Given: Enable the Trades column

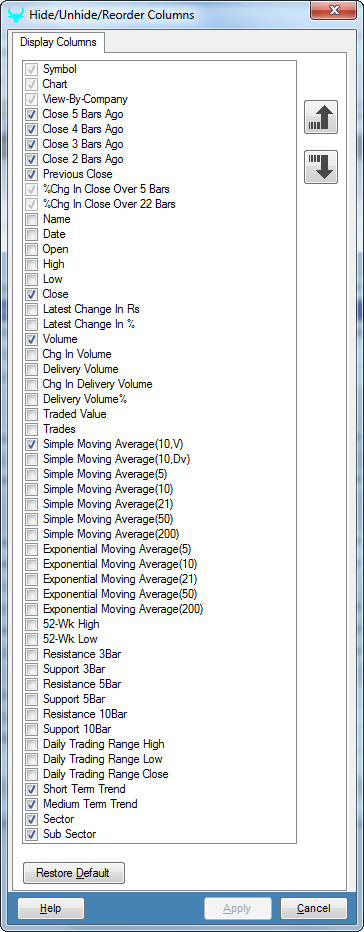Looking at the screenshot, I should tap(32, 429).
